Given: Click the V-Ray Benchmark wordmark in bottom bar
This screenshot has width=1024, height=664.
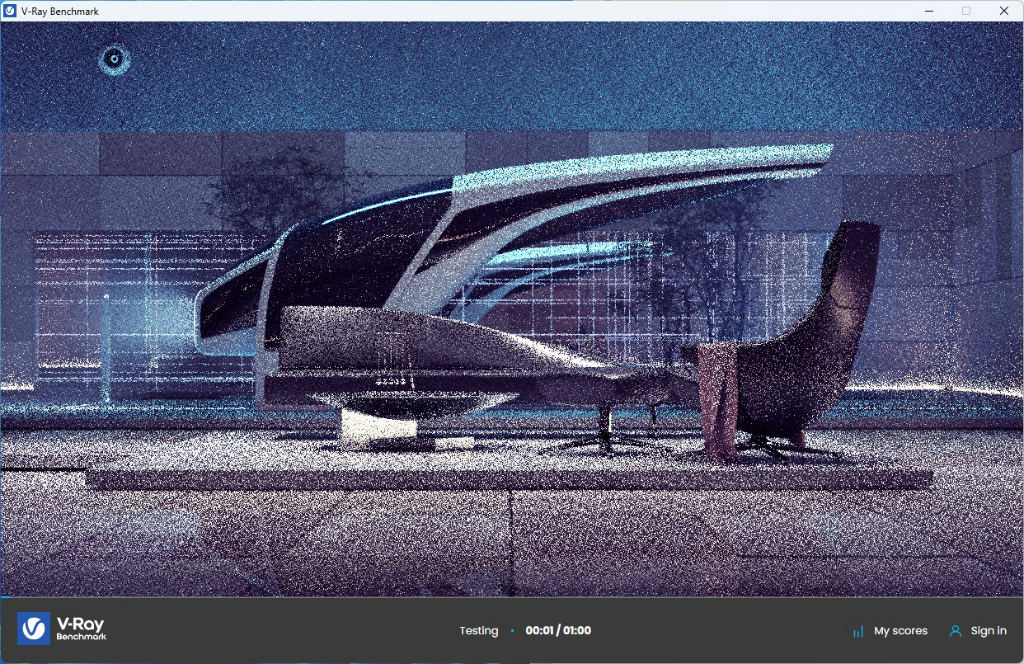Looking at the screenshot, I should pos(81,628).
